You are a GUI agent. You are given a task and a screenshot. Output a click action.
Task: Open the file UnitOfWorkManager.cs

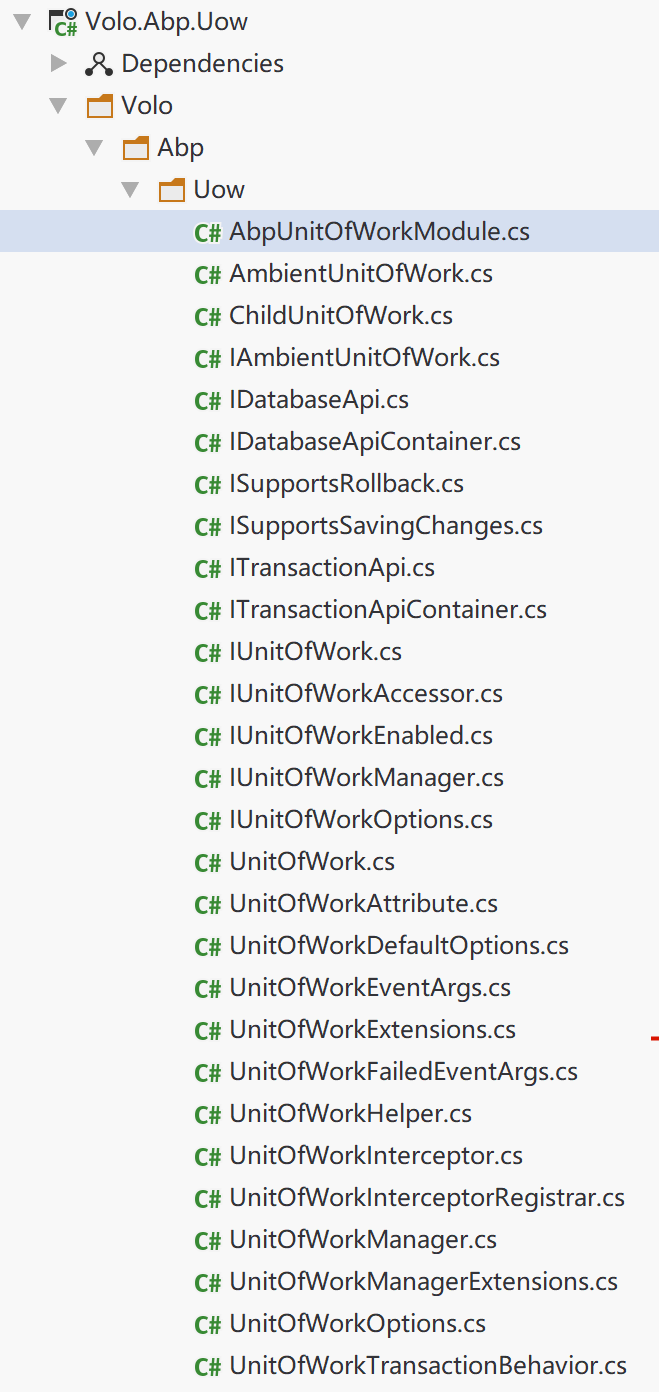[x=363, y=1240]
